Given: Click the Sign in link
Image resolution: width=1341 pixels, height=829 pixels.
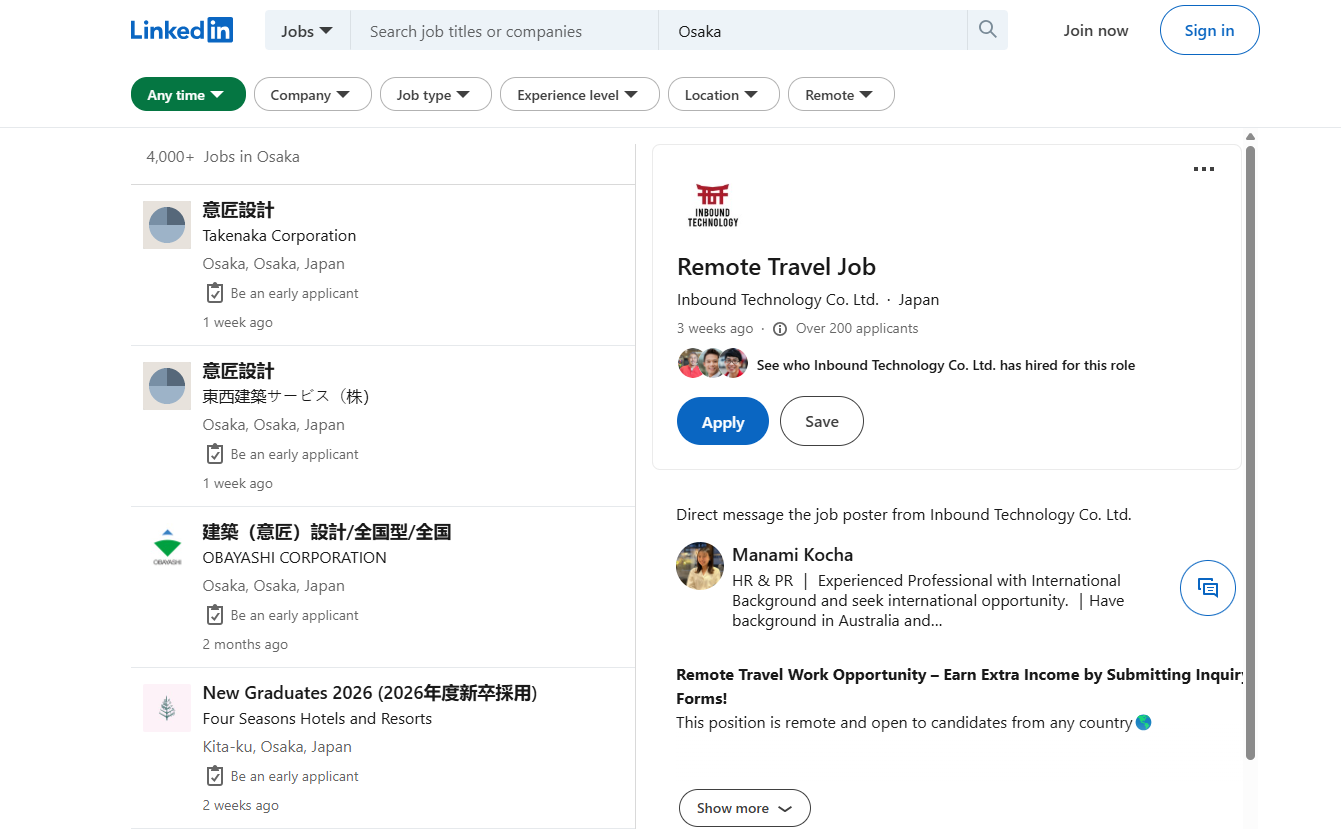Looking at the screenshot, I should tap(1209, 30).
